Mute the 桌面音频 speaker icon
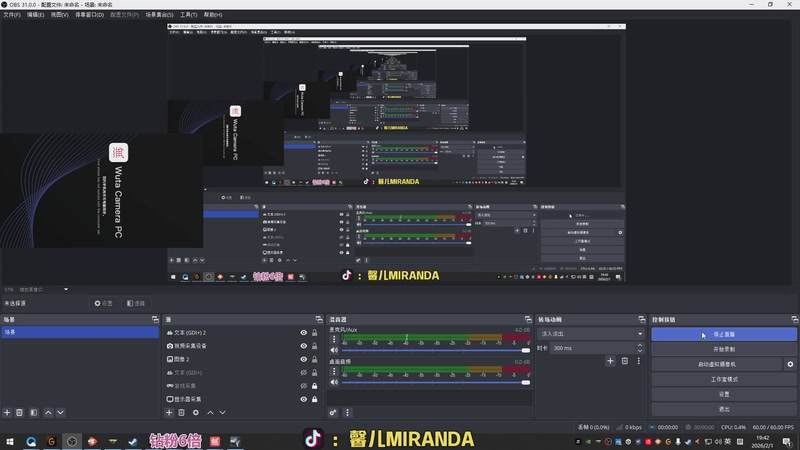Image resolution: width=800 pixels, height=450 pixels. point(334,382)
